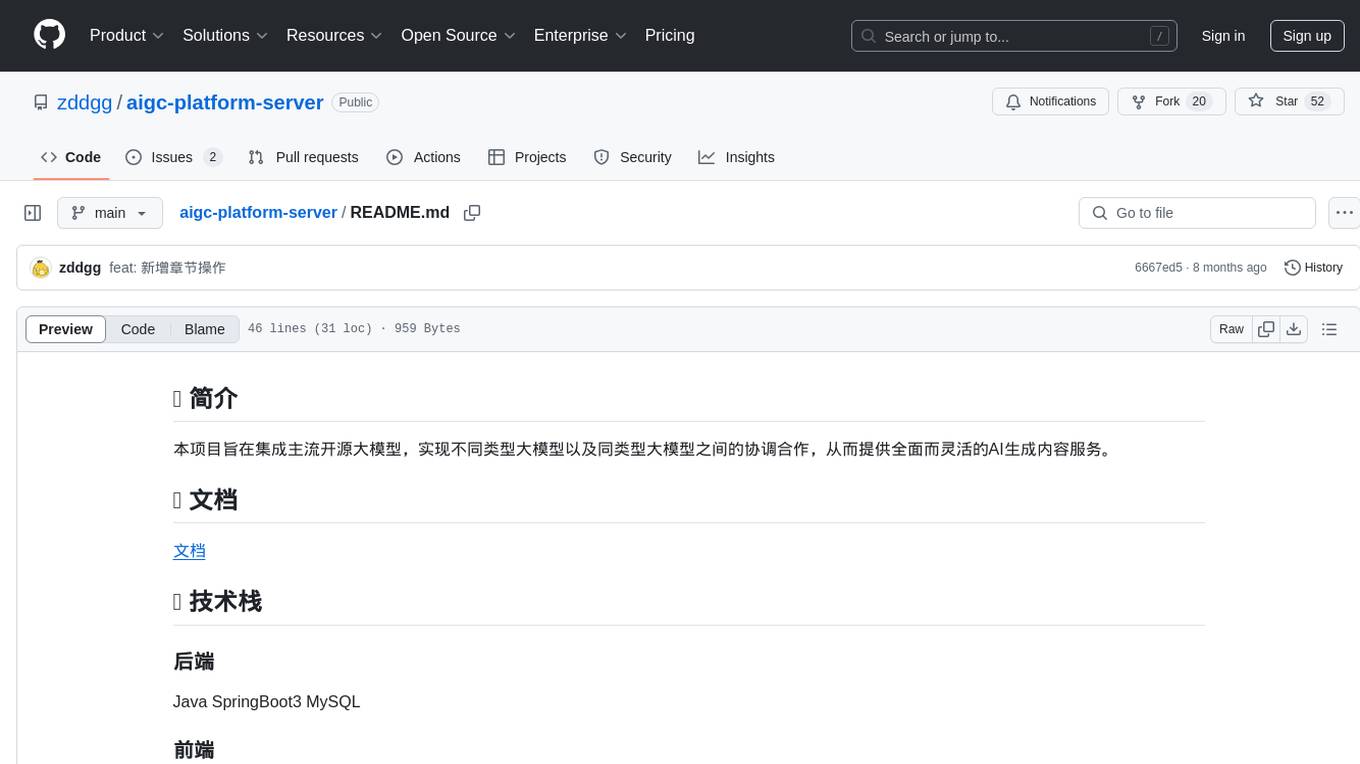Open the commit message feat: 新增章节操作
Viewport: 1360px width, 764px height.
pyautogui.click(x=167, y=268)
